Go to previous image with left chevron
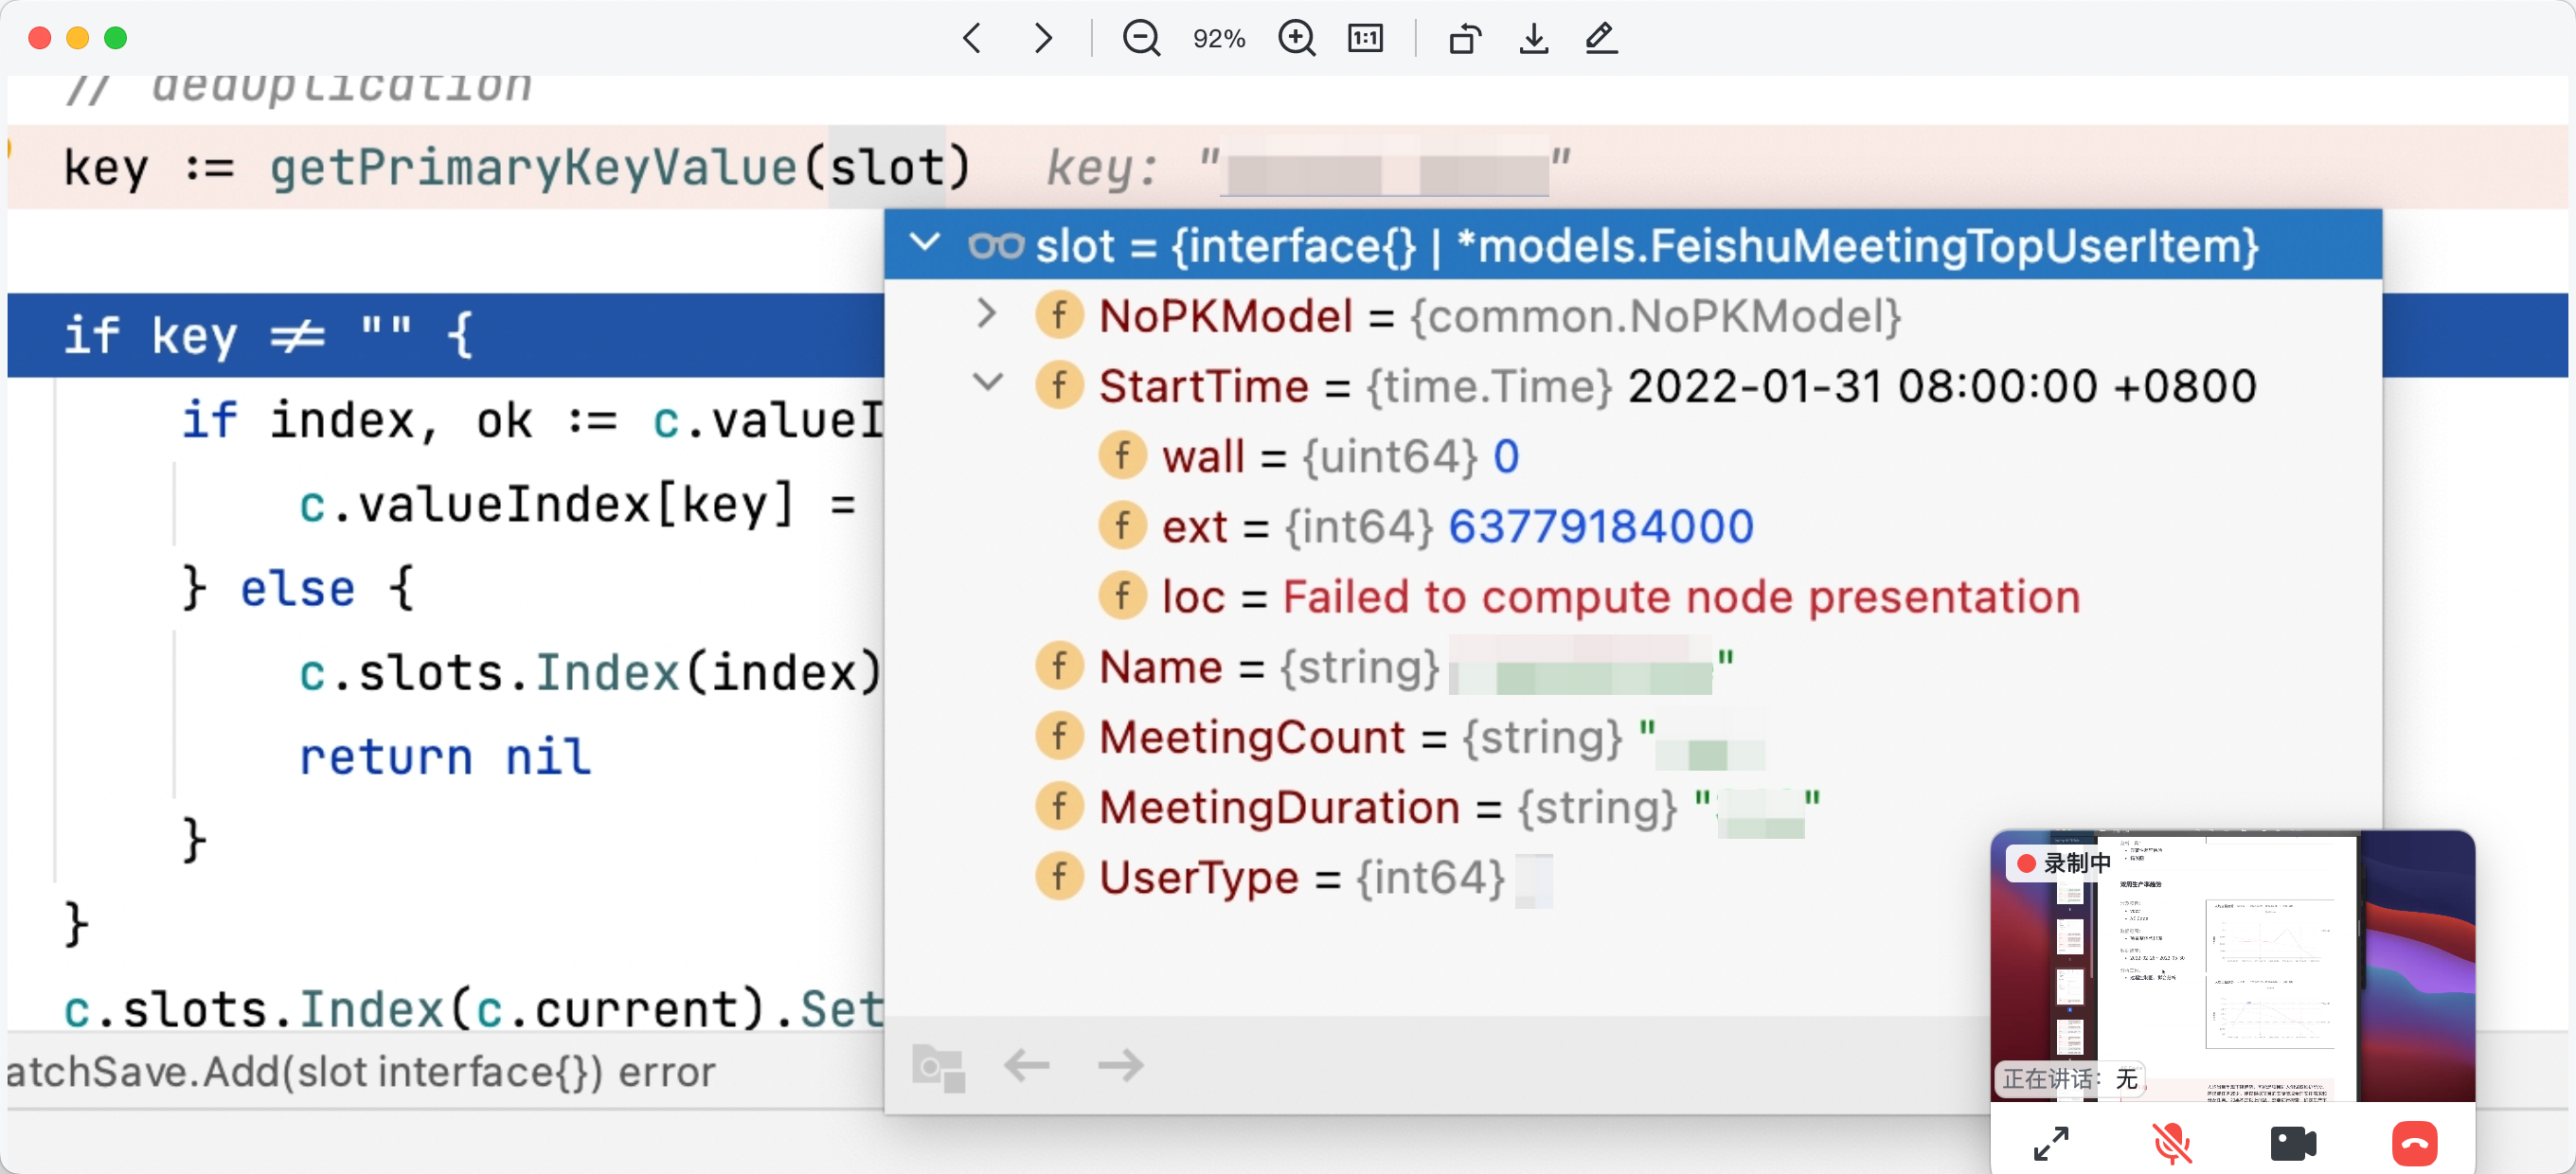The width and height of the screenshot is (2576, 1174). coord(971,38)
